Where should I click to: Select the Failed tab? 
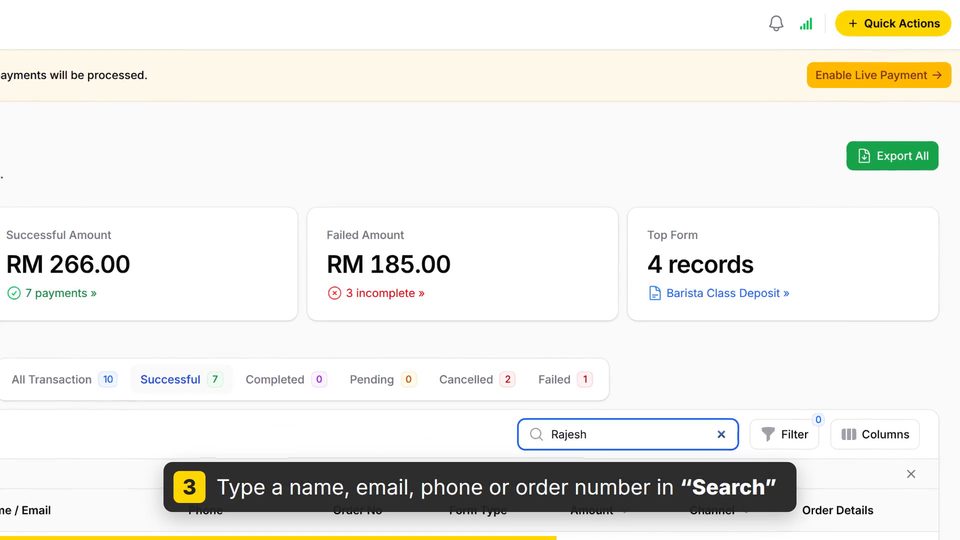(x=564, y=379)
